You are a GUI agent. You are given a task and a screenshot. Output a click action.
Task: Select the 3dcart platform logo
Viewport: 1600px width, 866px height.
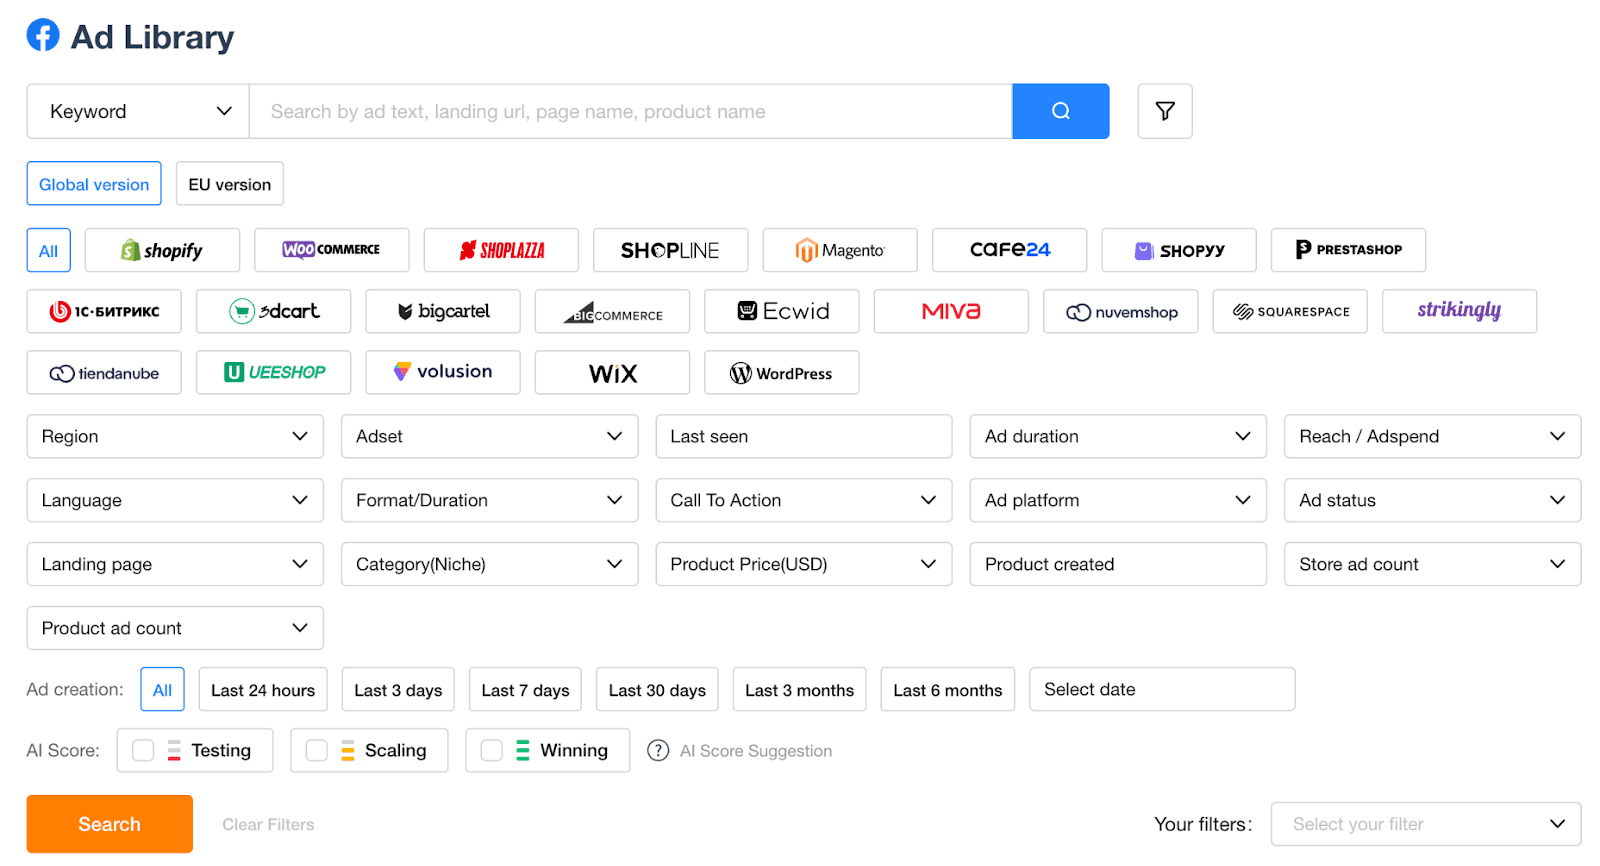coord(273,311)
